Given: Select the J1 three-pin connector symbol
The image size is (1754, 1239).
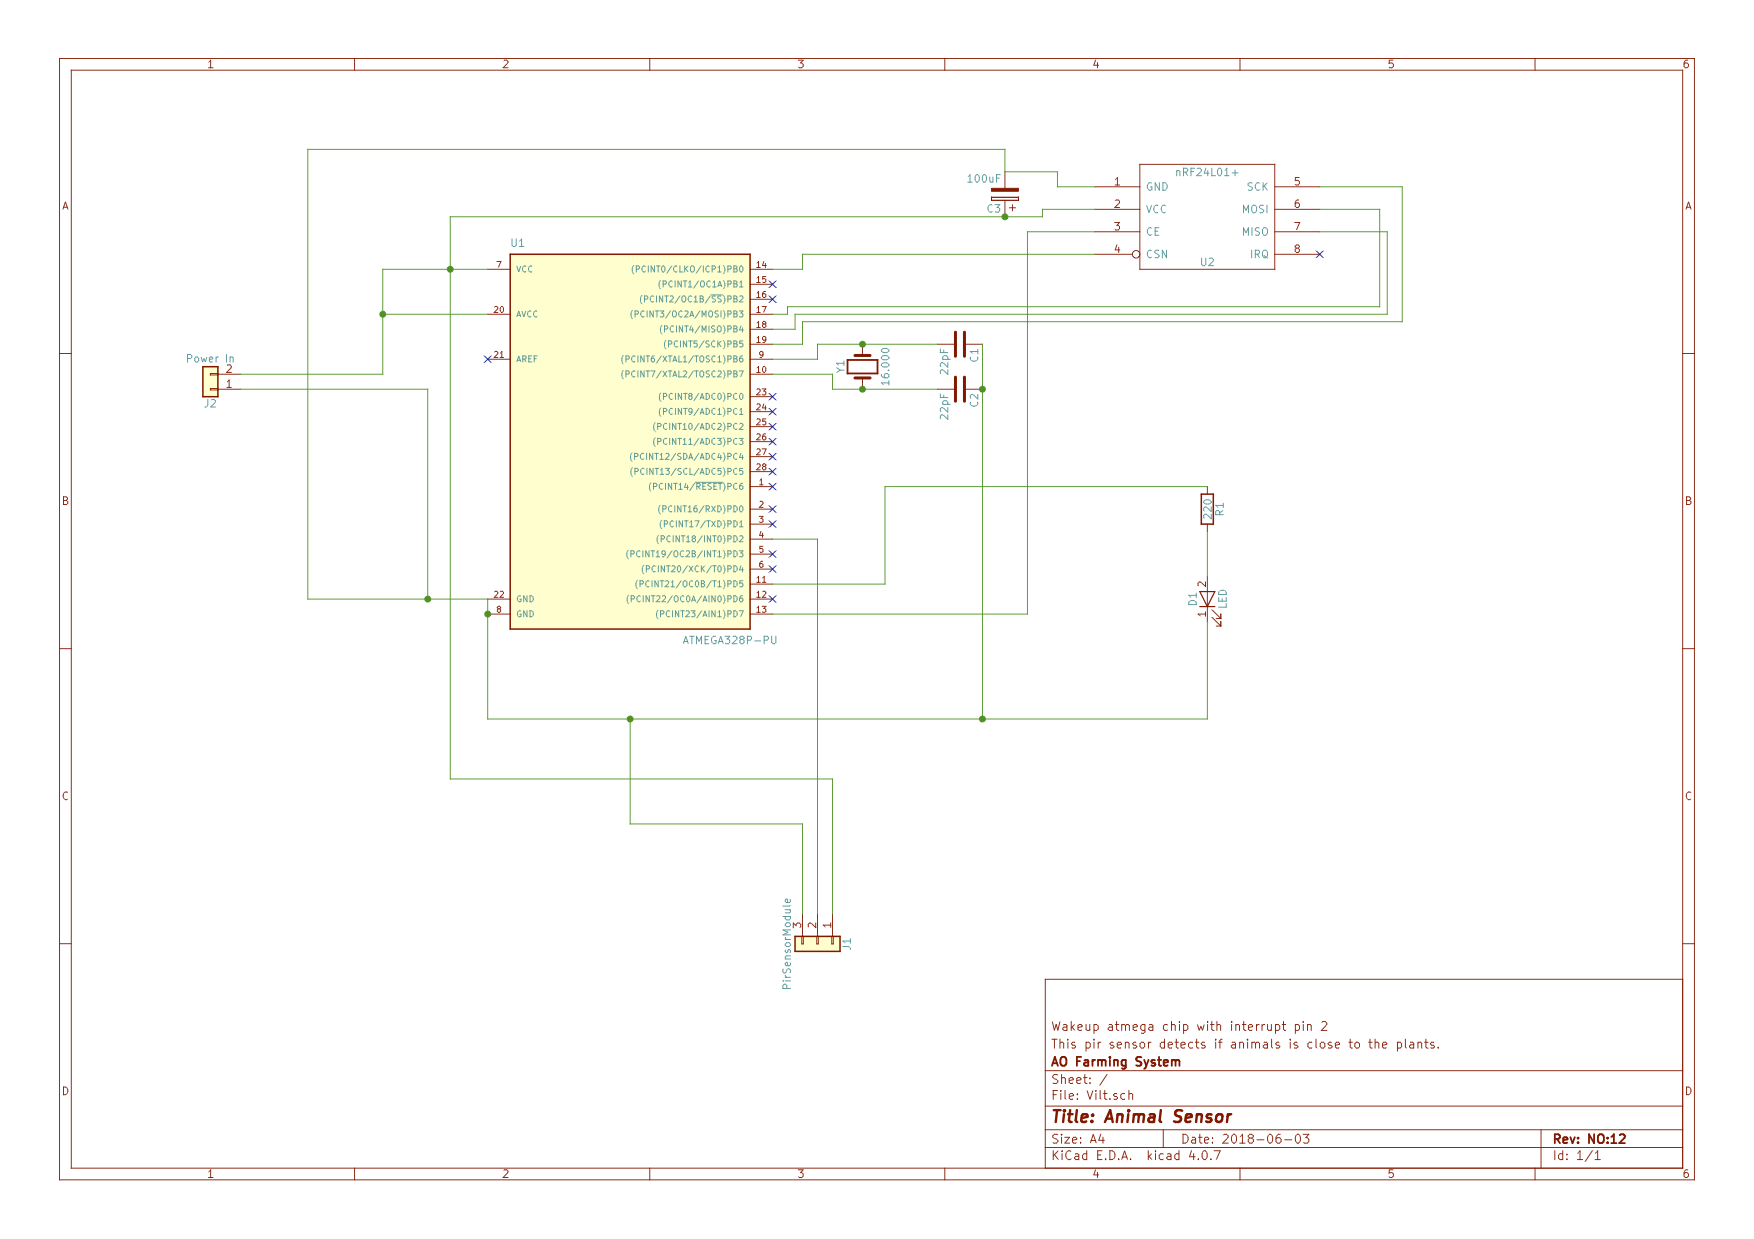Looking at the screenshot, I should [817, 944].
